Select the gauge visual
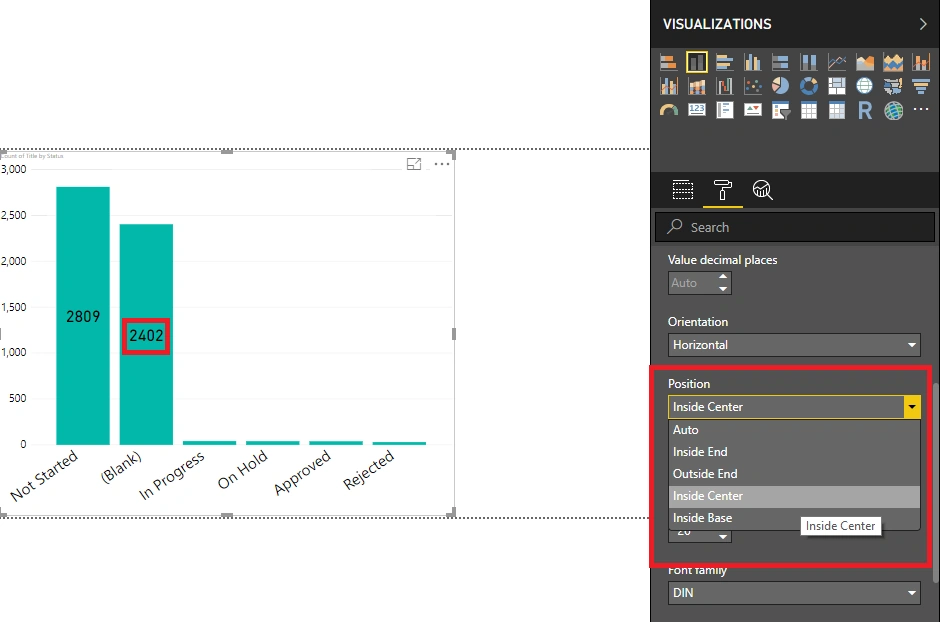Image resolution: width=940 pixels, height=622 pixels. [668, 110]
